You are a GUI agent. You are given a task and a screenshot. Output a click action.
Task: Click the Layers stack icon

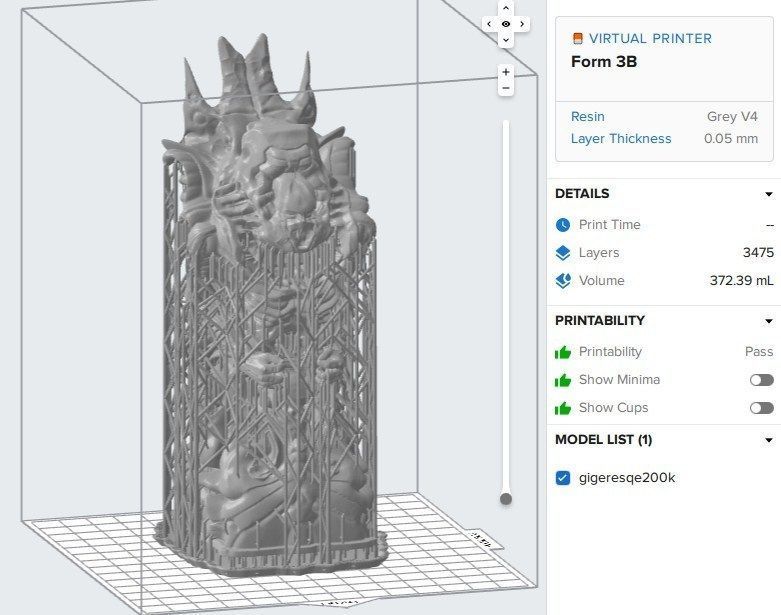pos(563,253)
